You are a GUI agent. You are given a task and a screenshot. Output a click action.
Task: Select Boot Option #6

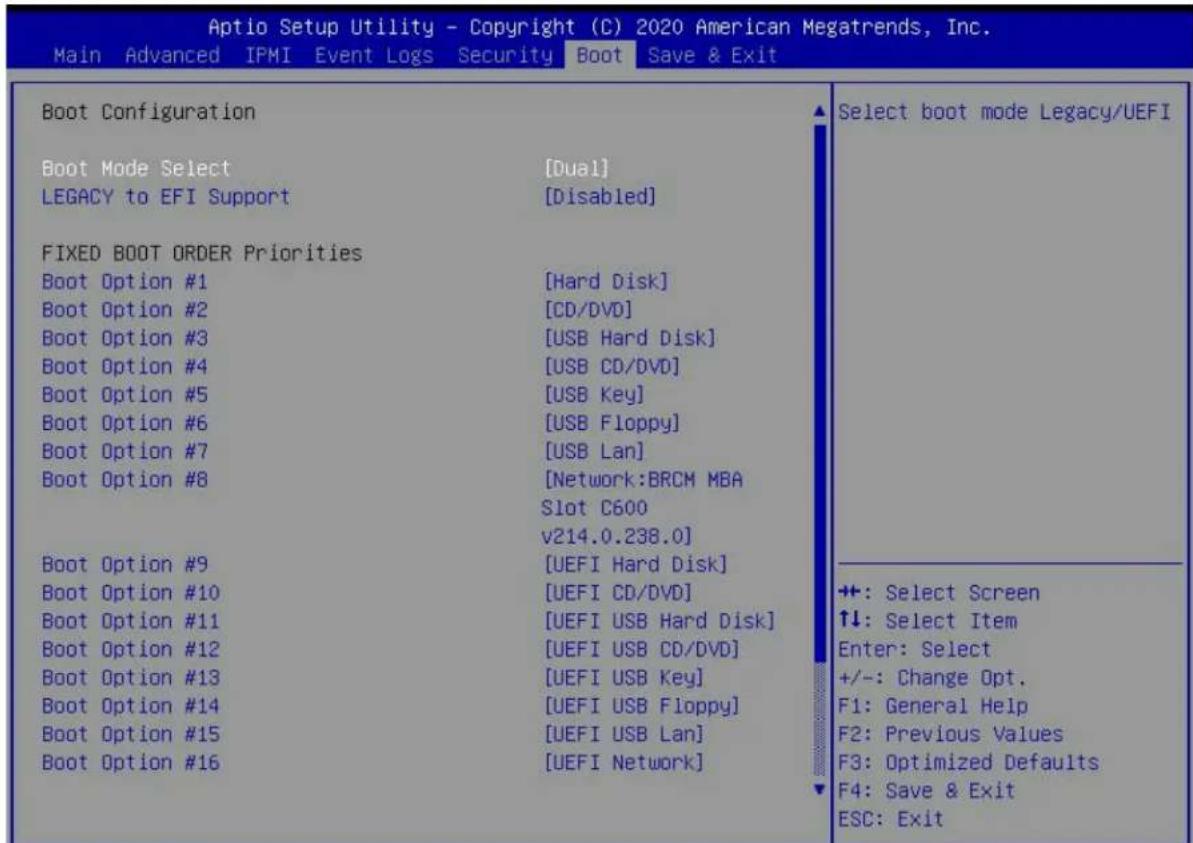click(124, 423)
